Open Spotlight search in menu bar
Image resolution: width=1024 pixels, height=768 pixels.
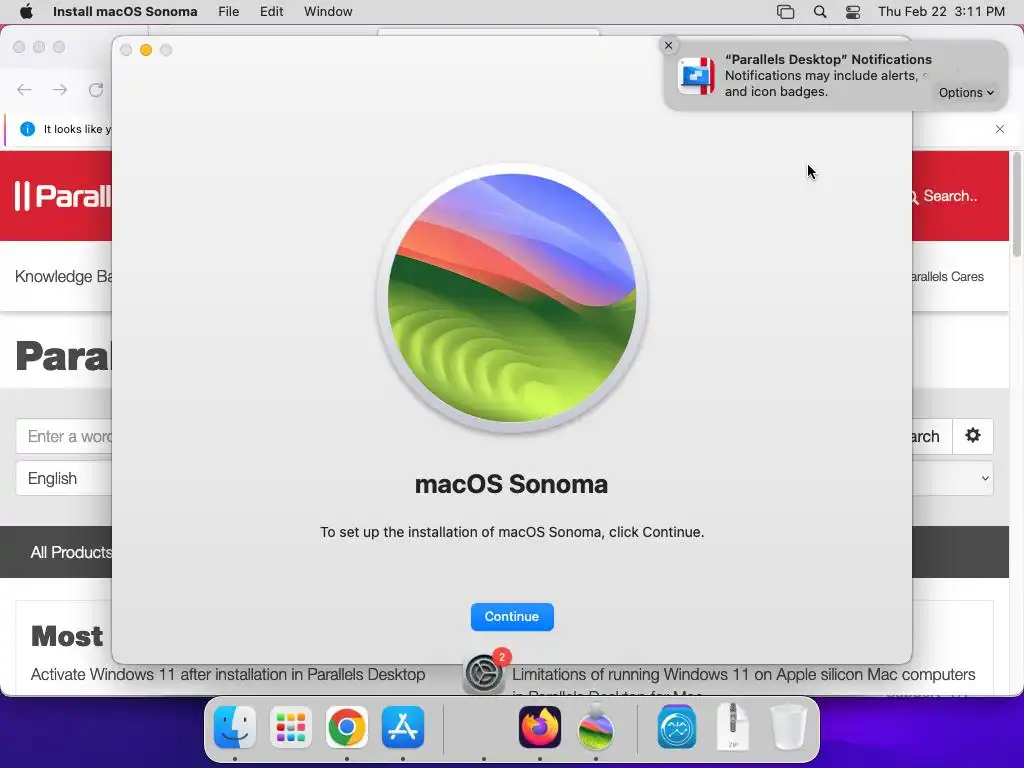point(820,12)
